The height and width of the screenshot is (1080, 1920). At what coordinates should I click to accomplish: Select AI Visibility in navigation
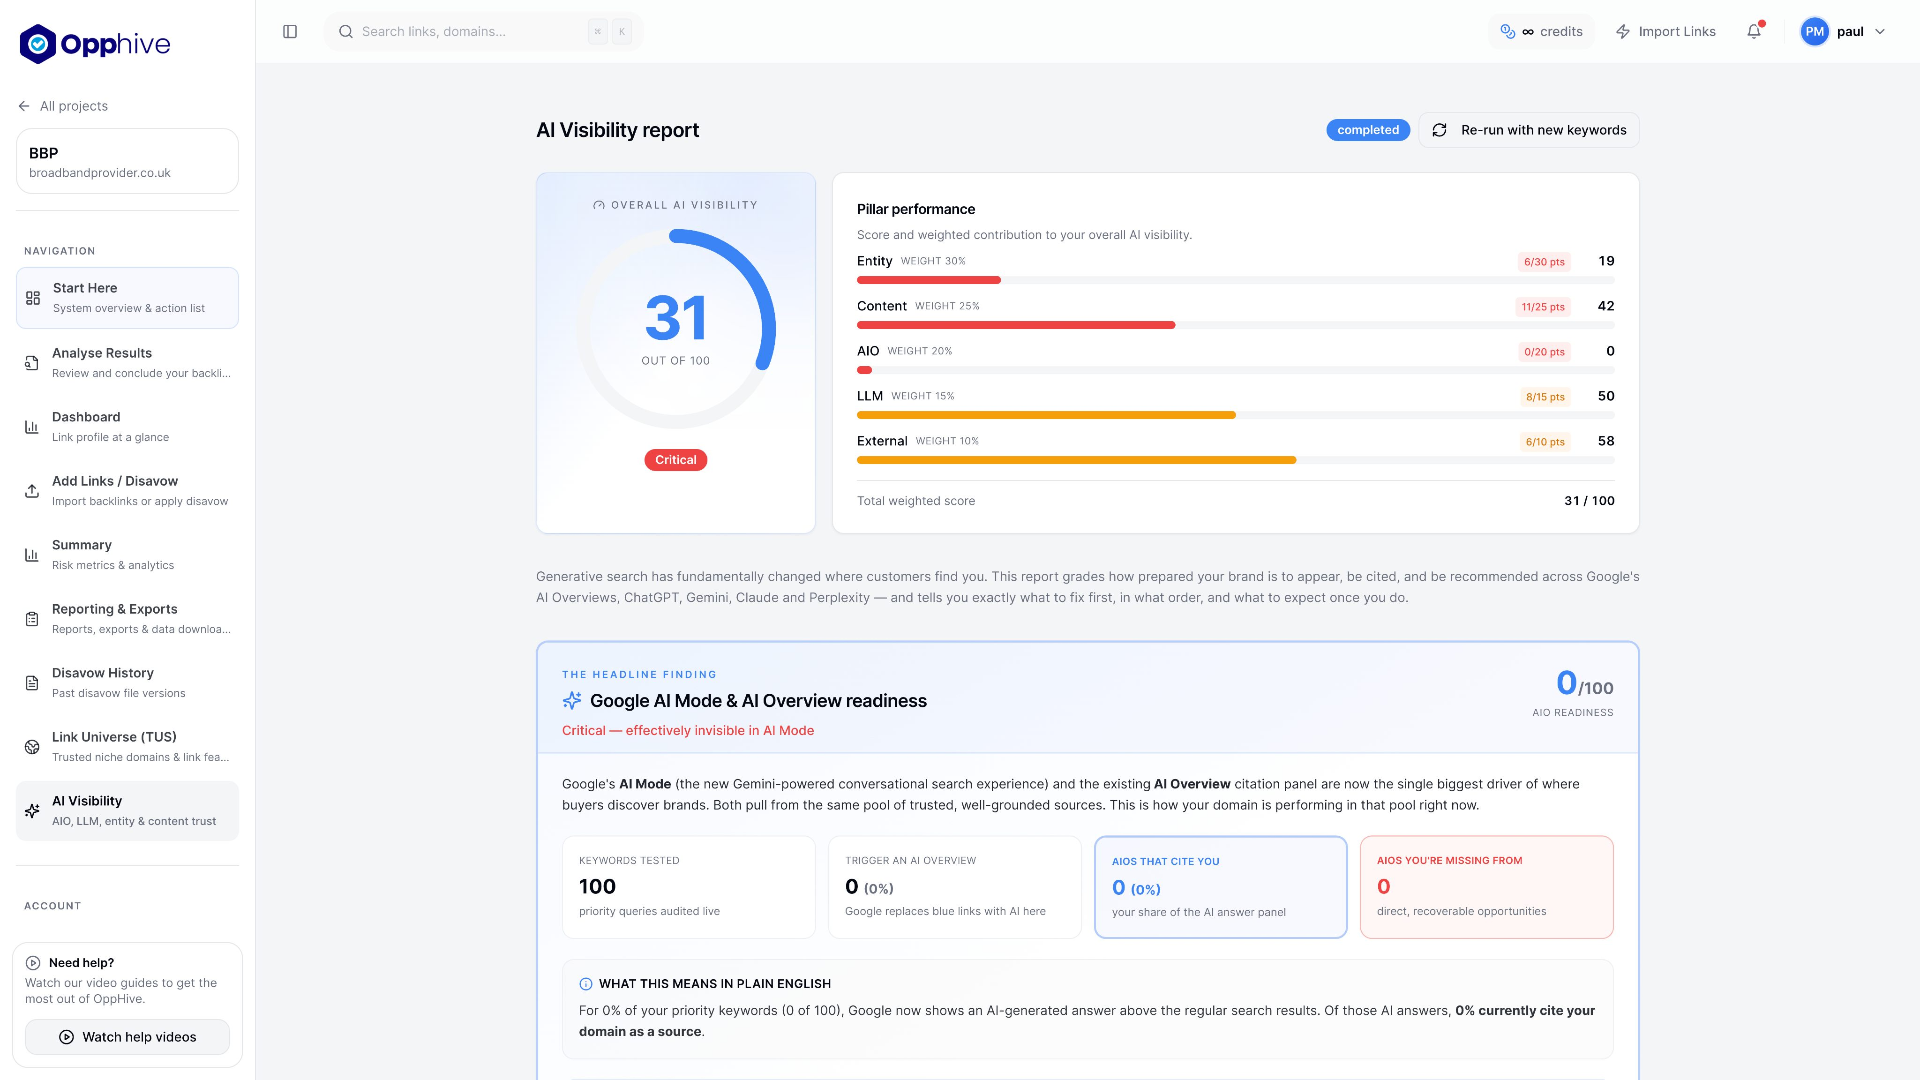point(127,811)
